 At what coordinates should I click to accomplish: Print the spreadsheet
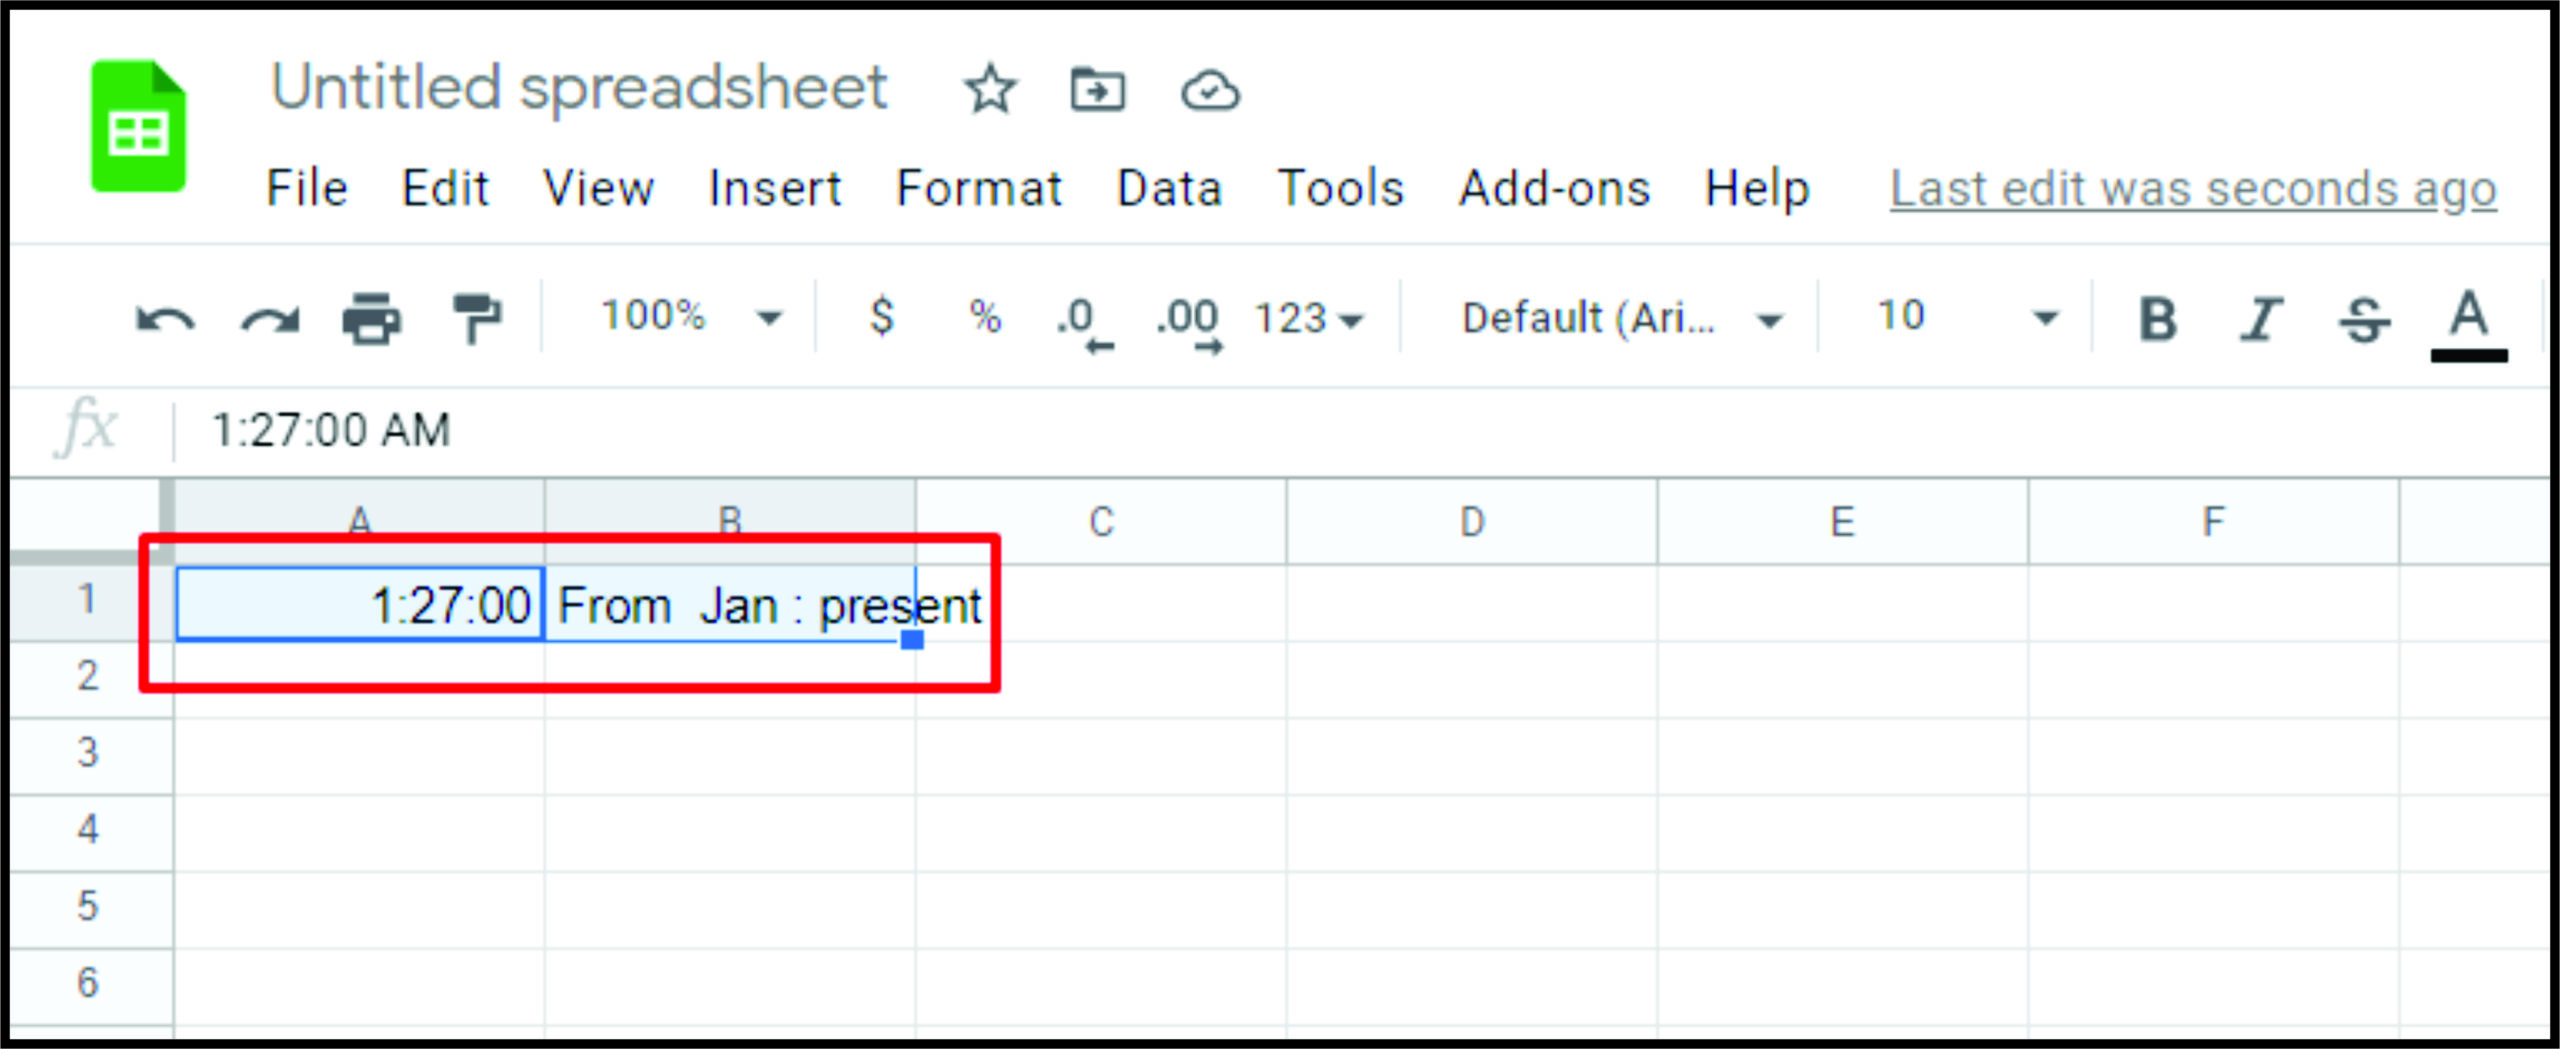click(372, 319)
